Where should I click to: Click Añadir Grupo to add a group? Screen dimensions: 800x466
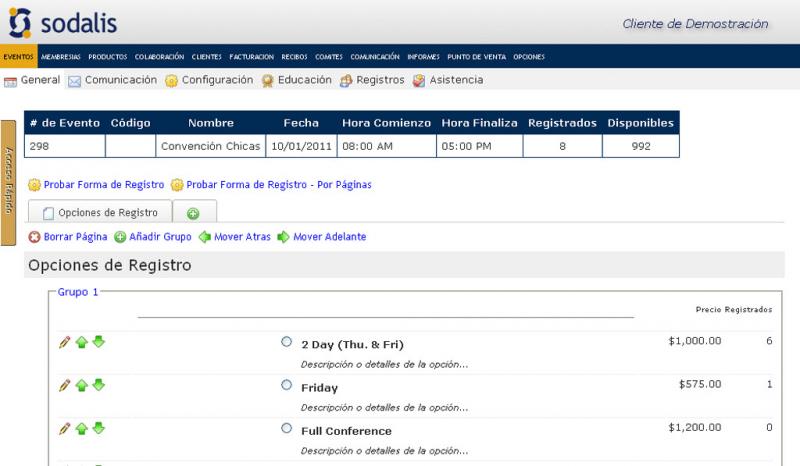152,237
